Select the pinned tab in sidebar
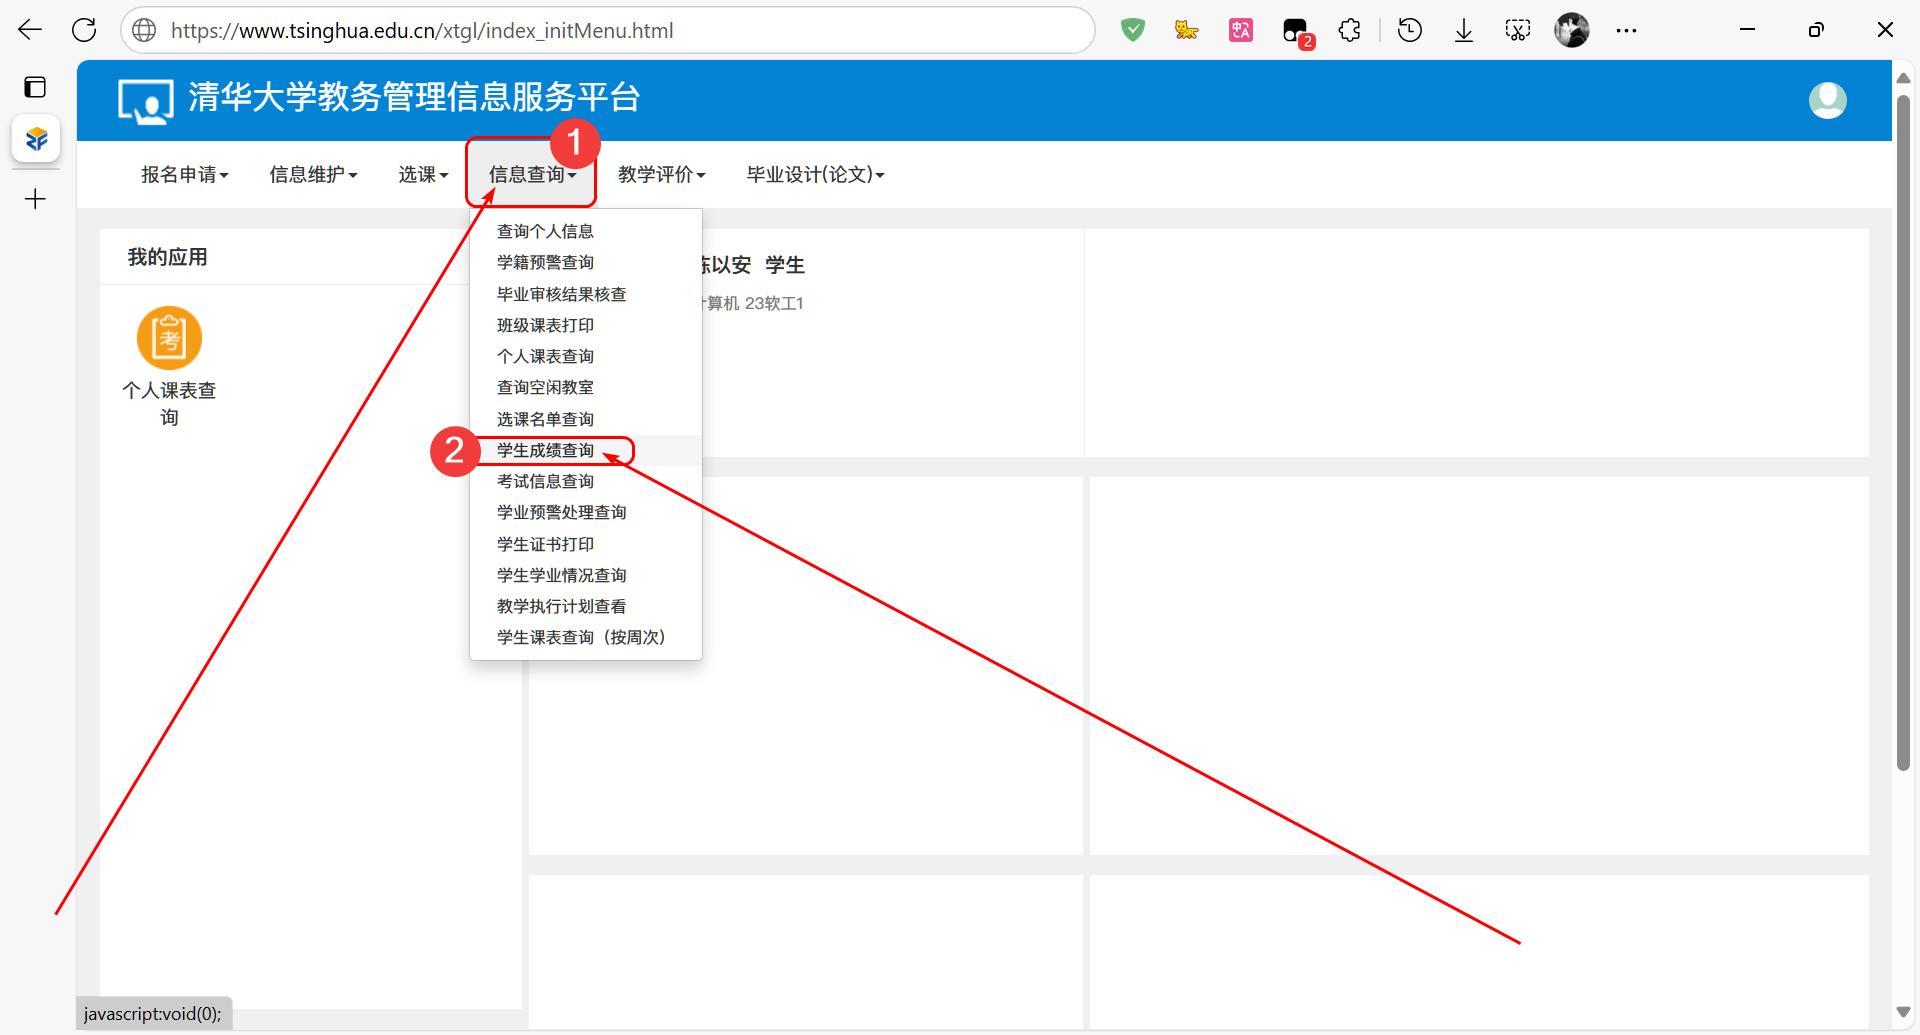The width and height of the screenshot is (1920, 1035). click(x=36, y=139)
